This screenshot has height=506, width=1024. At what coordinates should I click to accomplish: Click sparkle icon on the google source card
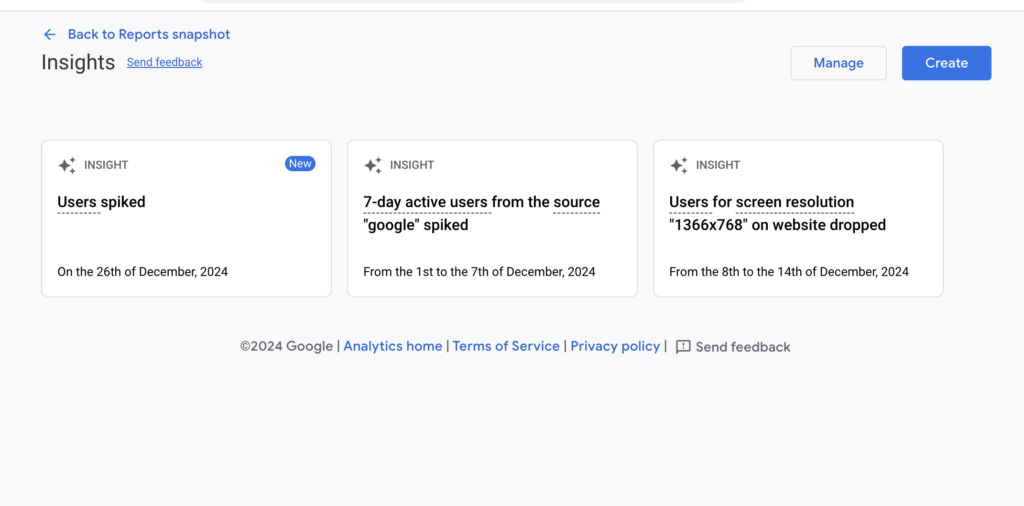[373, 165]
